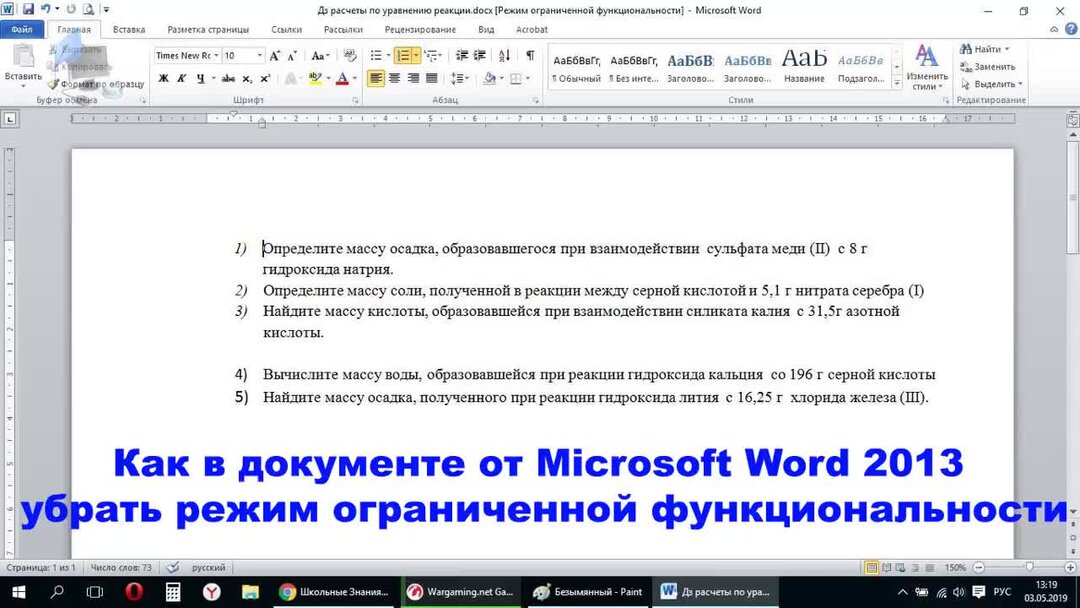Open the Acrobat tab
This screenshot has height=608, width=1080.
click(x=532, y=30)
